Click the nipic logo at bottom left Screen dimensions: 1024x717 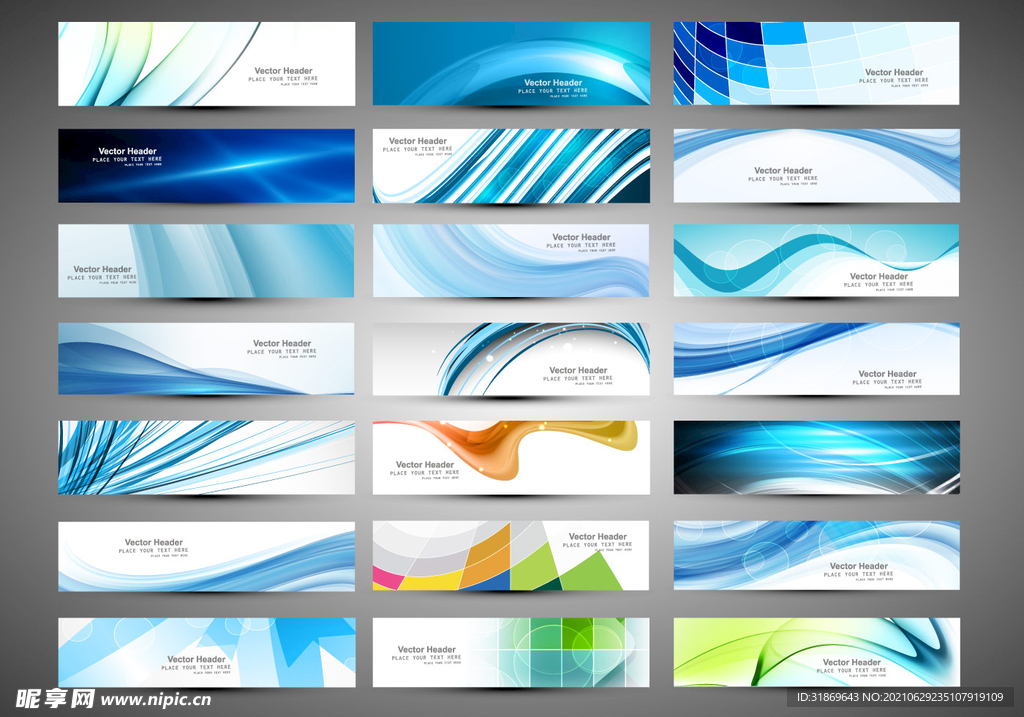point(48,698)
